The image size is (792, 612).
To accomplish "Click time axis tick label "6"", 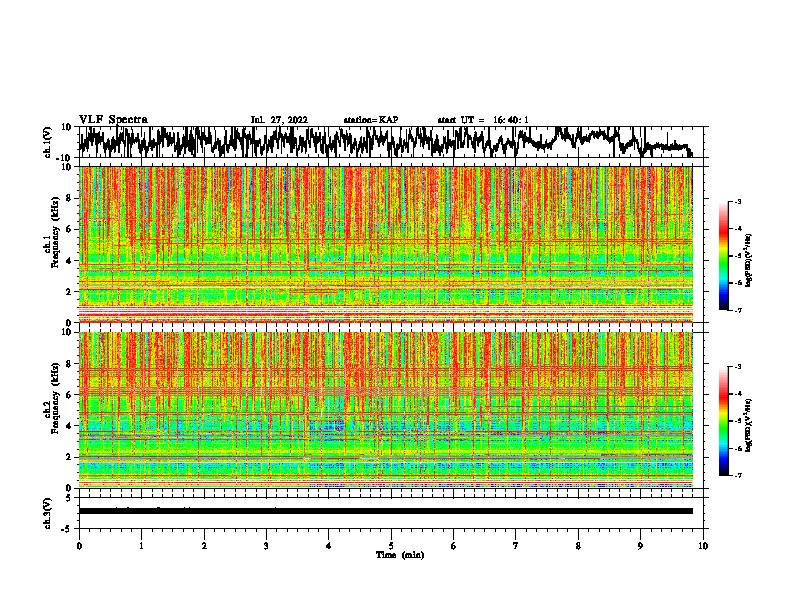I will point(454,546).
